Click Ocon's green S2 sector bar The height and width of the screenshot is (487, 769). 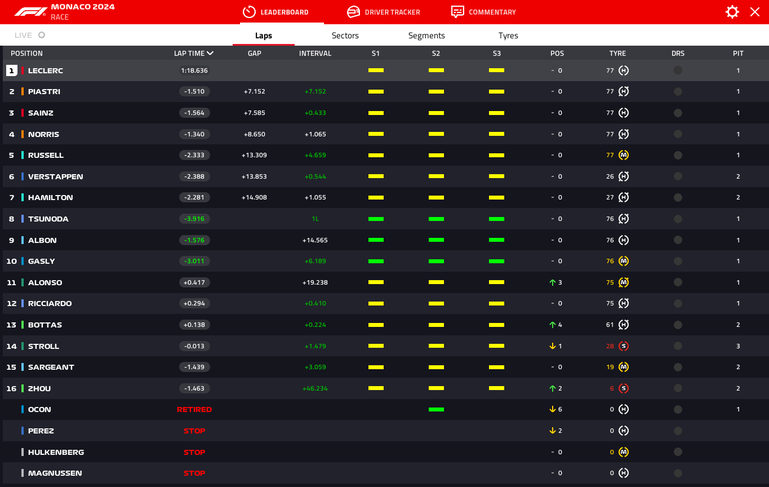(x=436, y=410)
